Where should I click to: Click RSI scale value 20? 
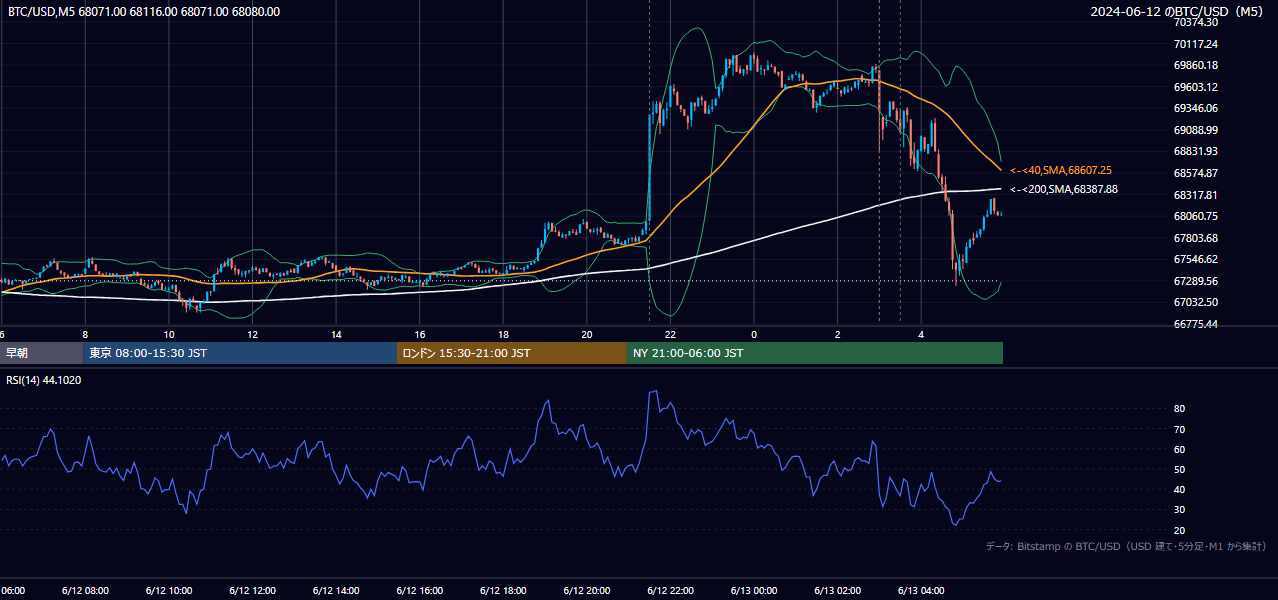1179,530
